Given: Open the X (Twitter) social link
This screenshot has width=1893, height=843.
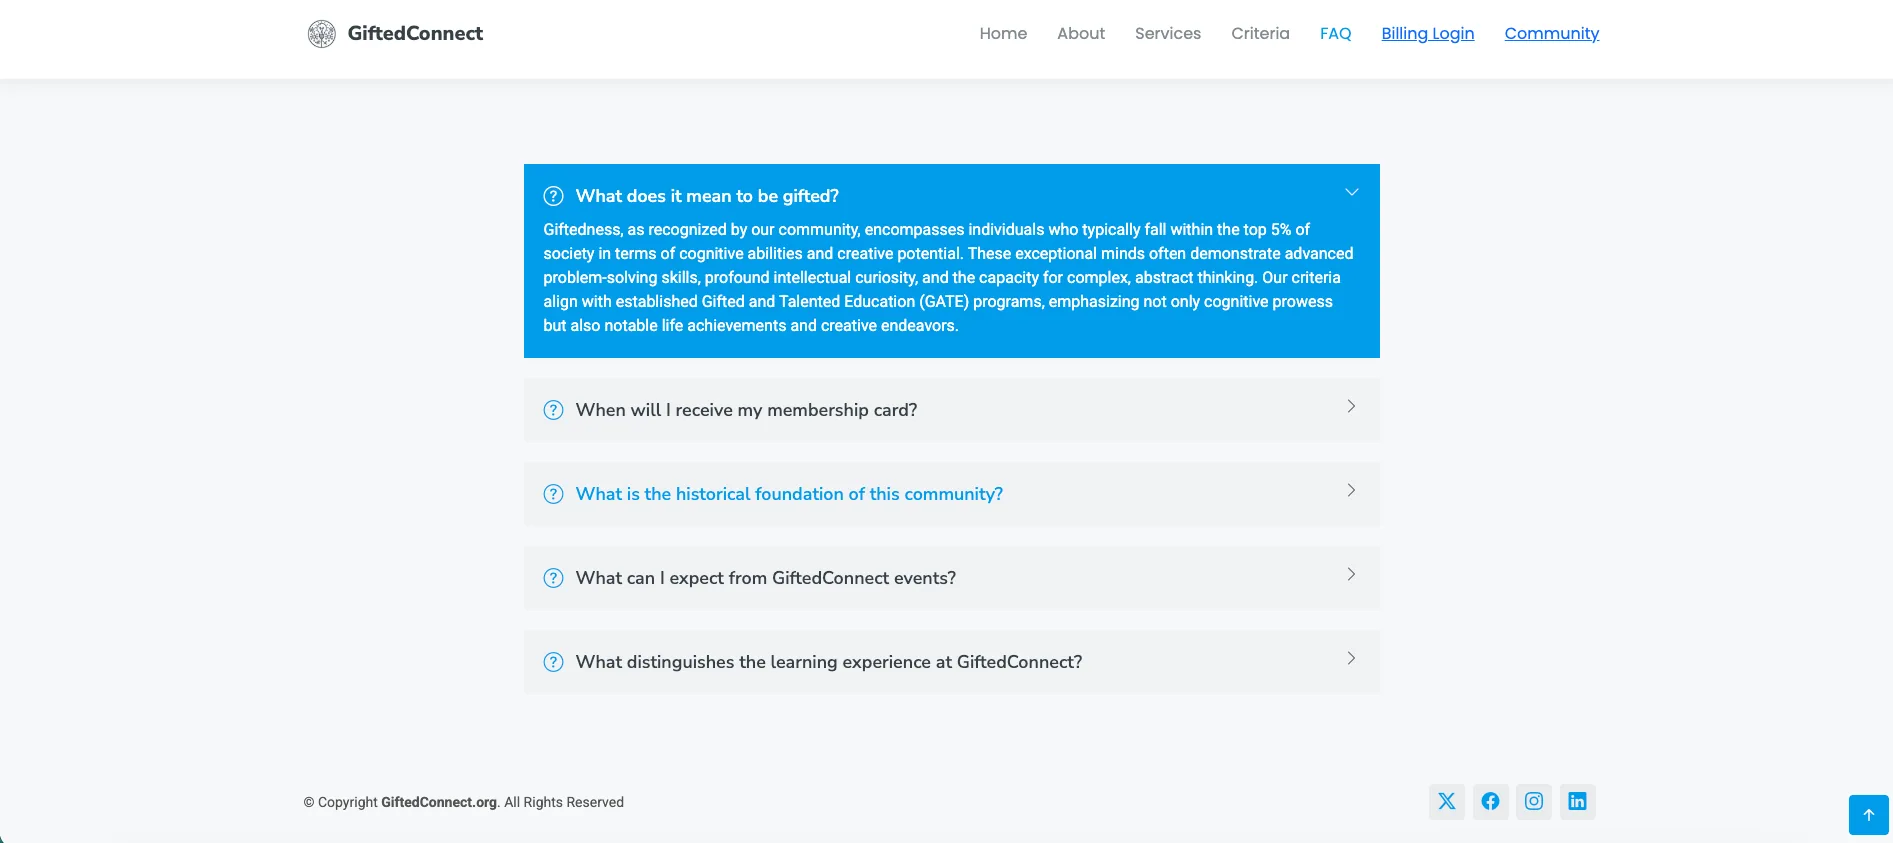Looking at the screenshot, I should (x=1446, y=802).
